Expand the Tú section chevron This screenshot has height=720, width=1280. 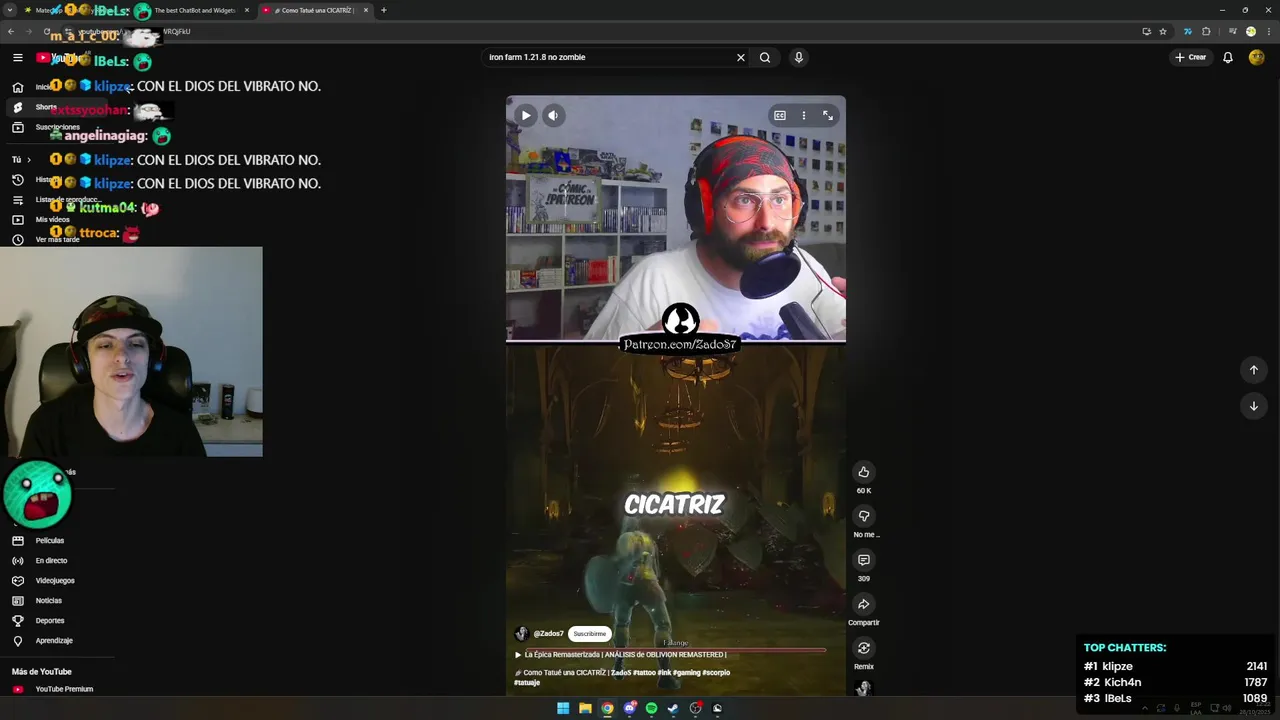28,160
